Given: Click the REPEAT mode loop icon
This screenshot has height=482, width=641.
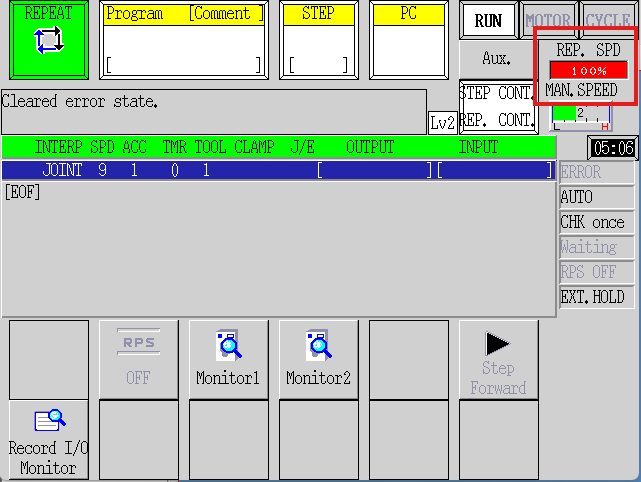Looking at the screenshot, I should [x=49, y=40].
